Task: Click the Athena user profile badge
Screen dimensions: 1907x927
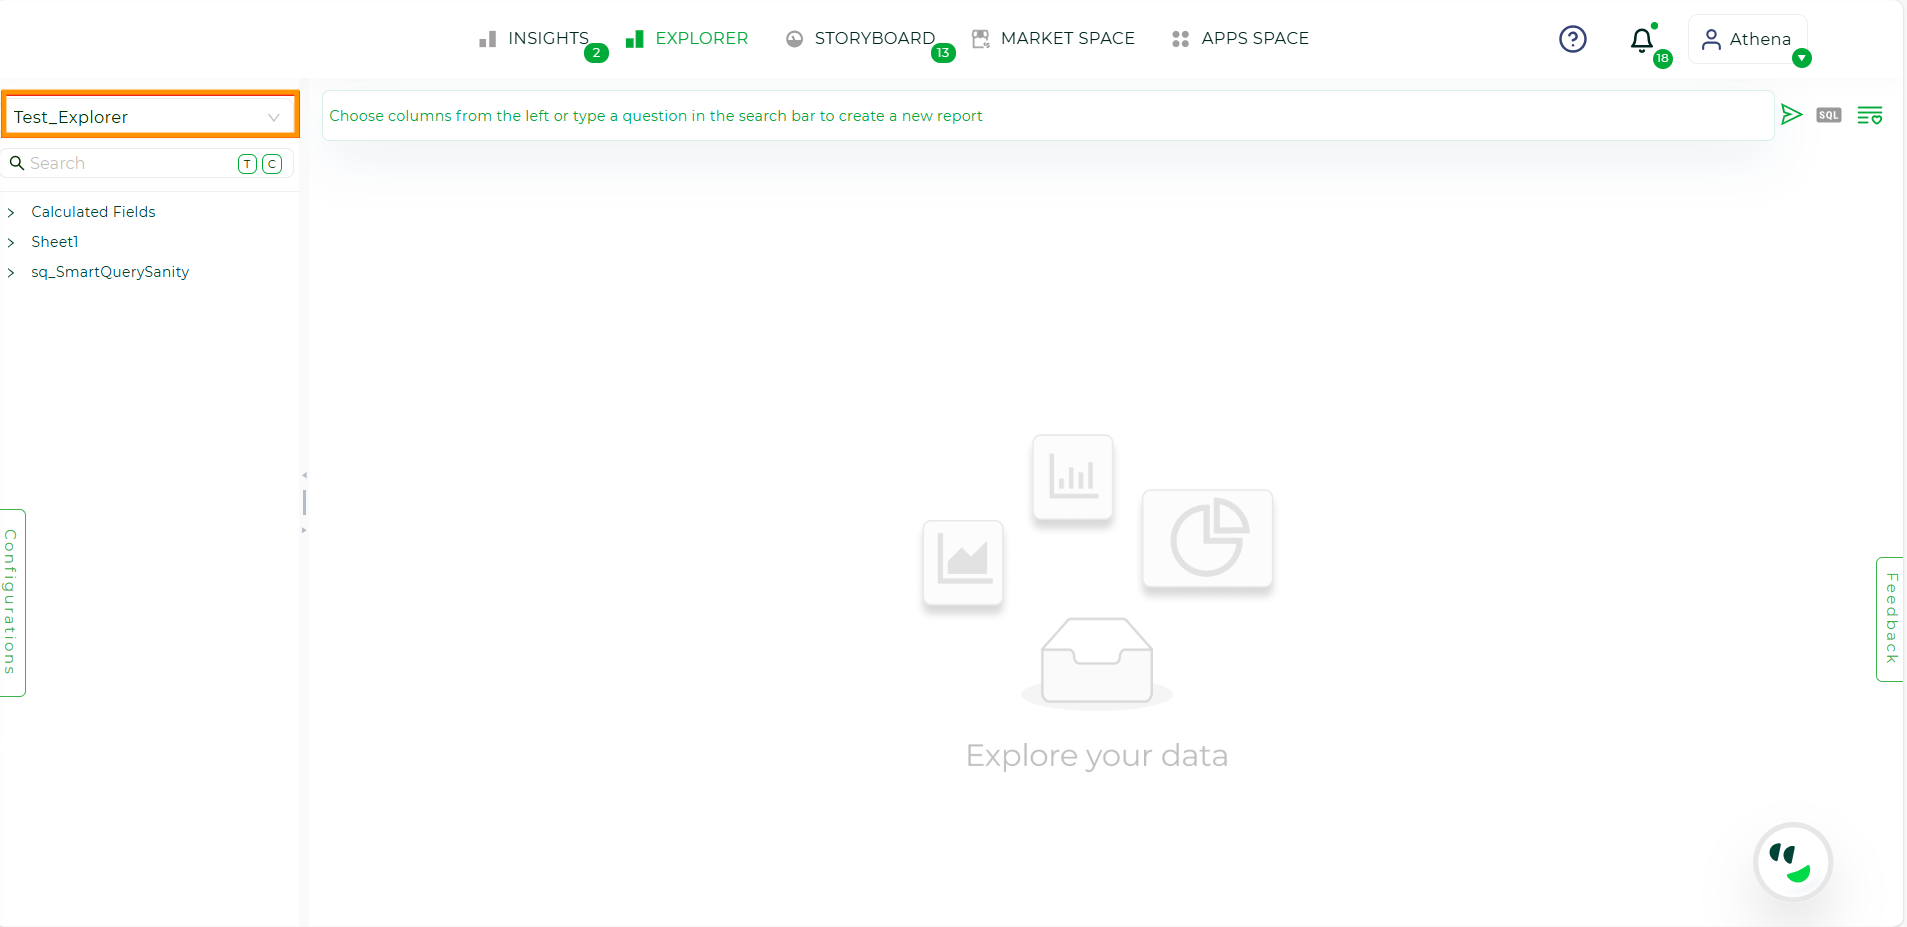Action: [1748, 39]
